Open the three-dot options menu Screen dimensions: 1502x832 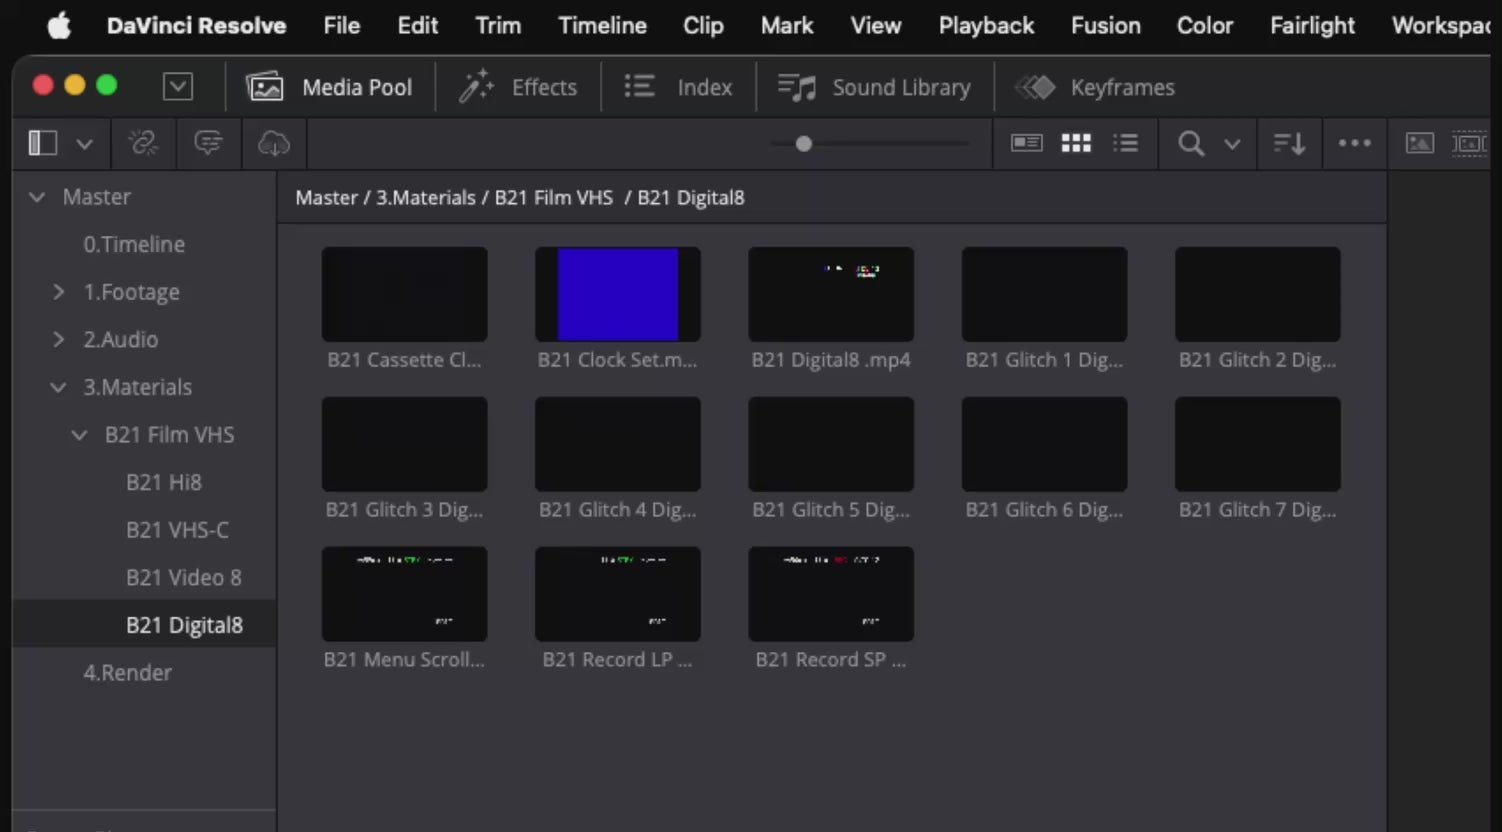[1354, 144]
